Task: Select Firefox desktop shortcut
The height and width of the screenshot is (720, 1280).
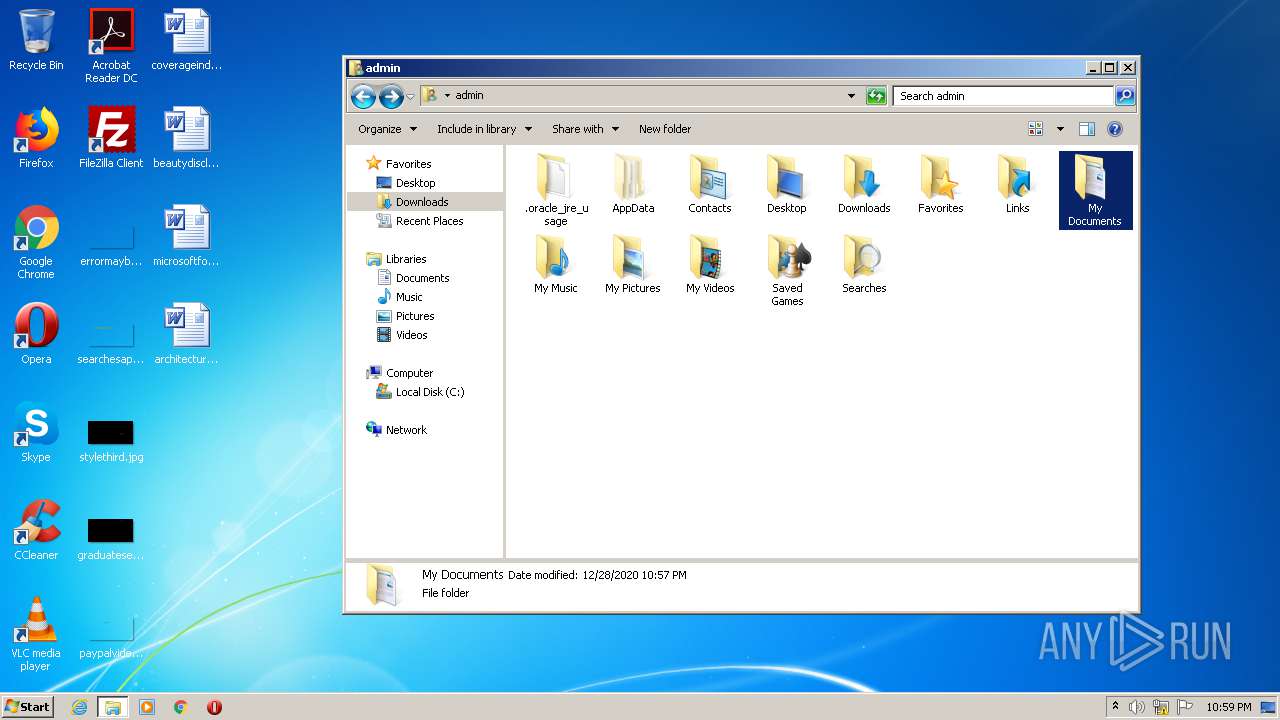Action: [36, 138]
